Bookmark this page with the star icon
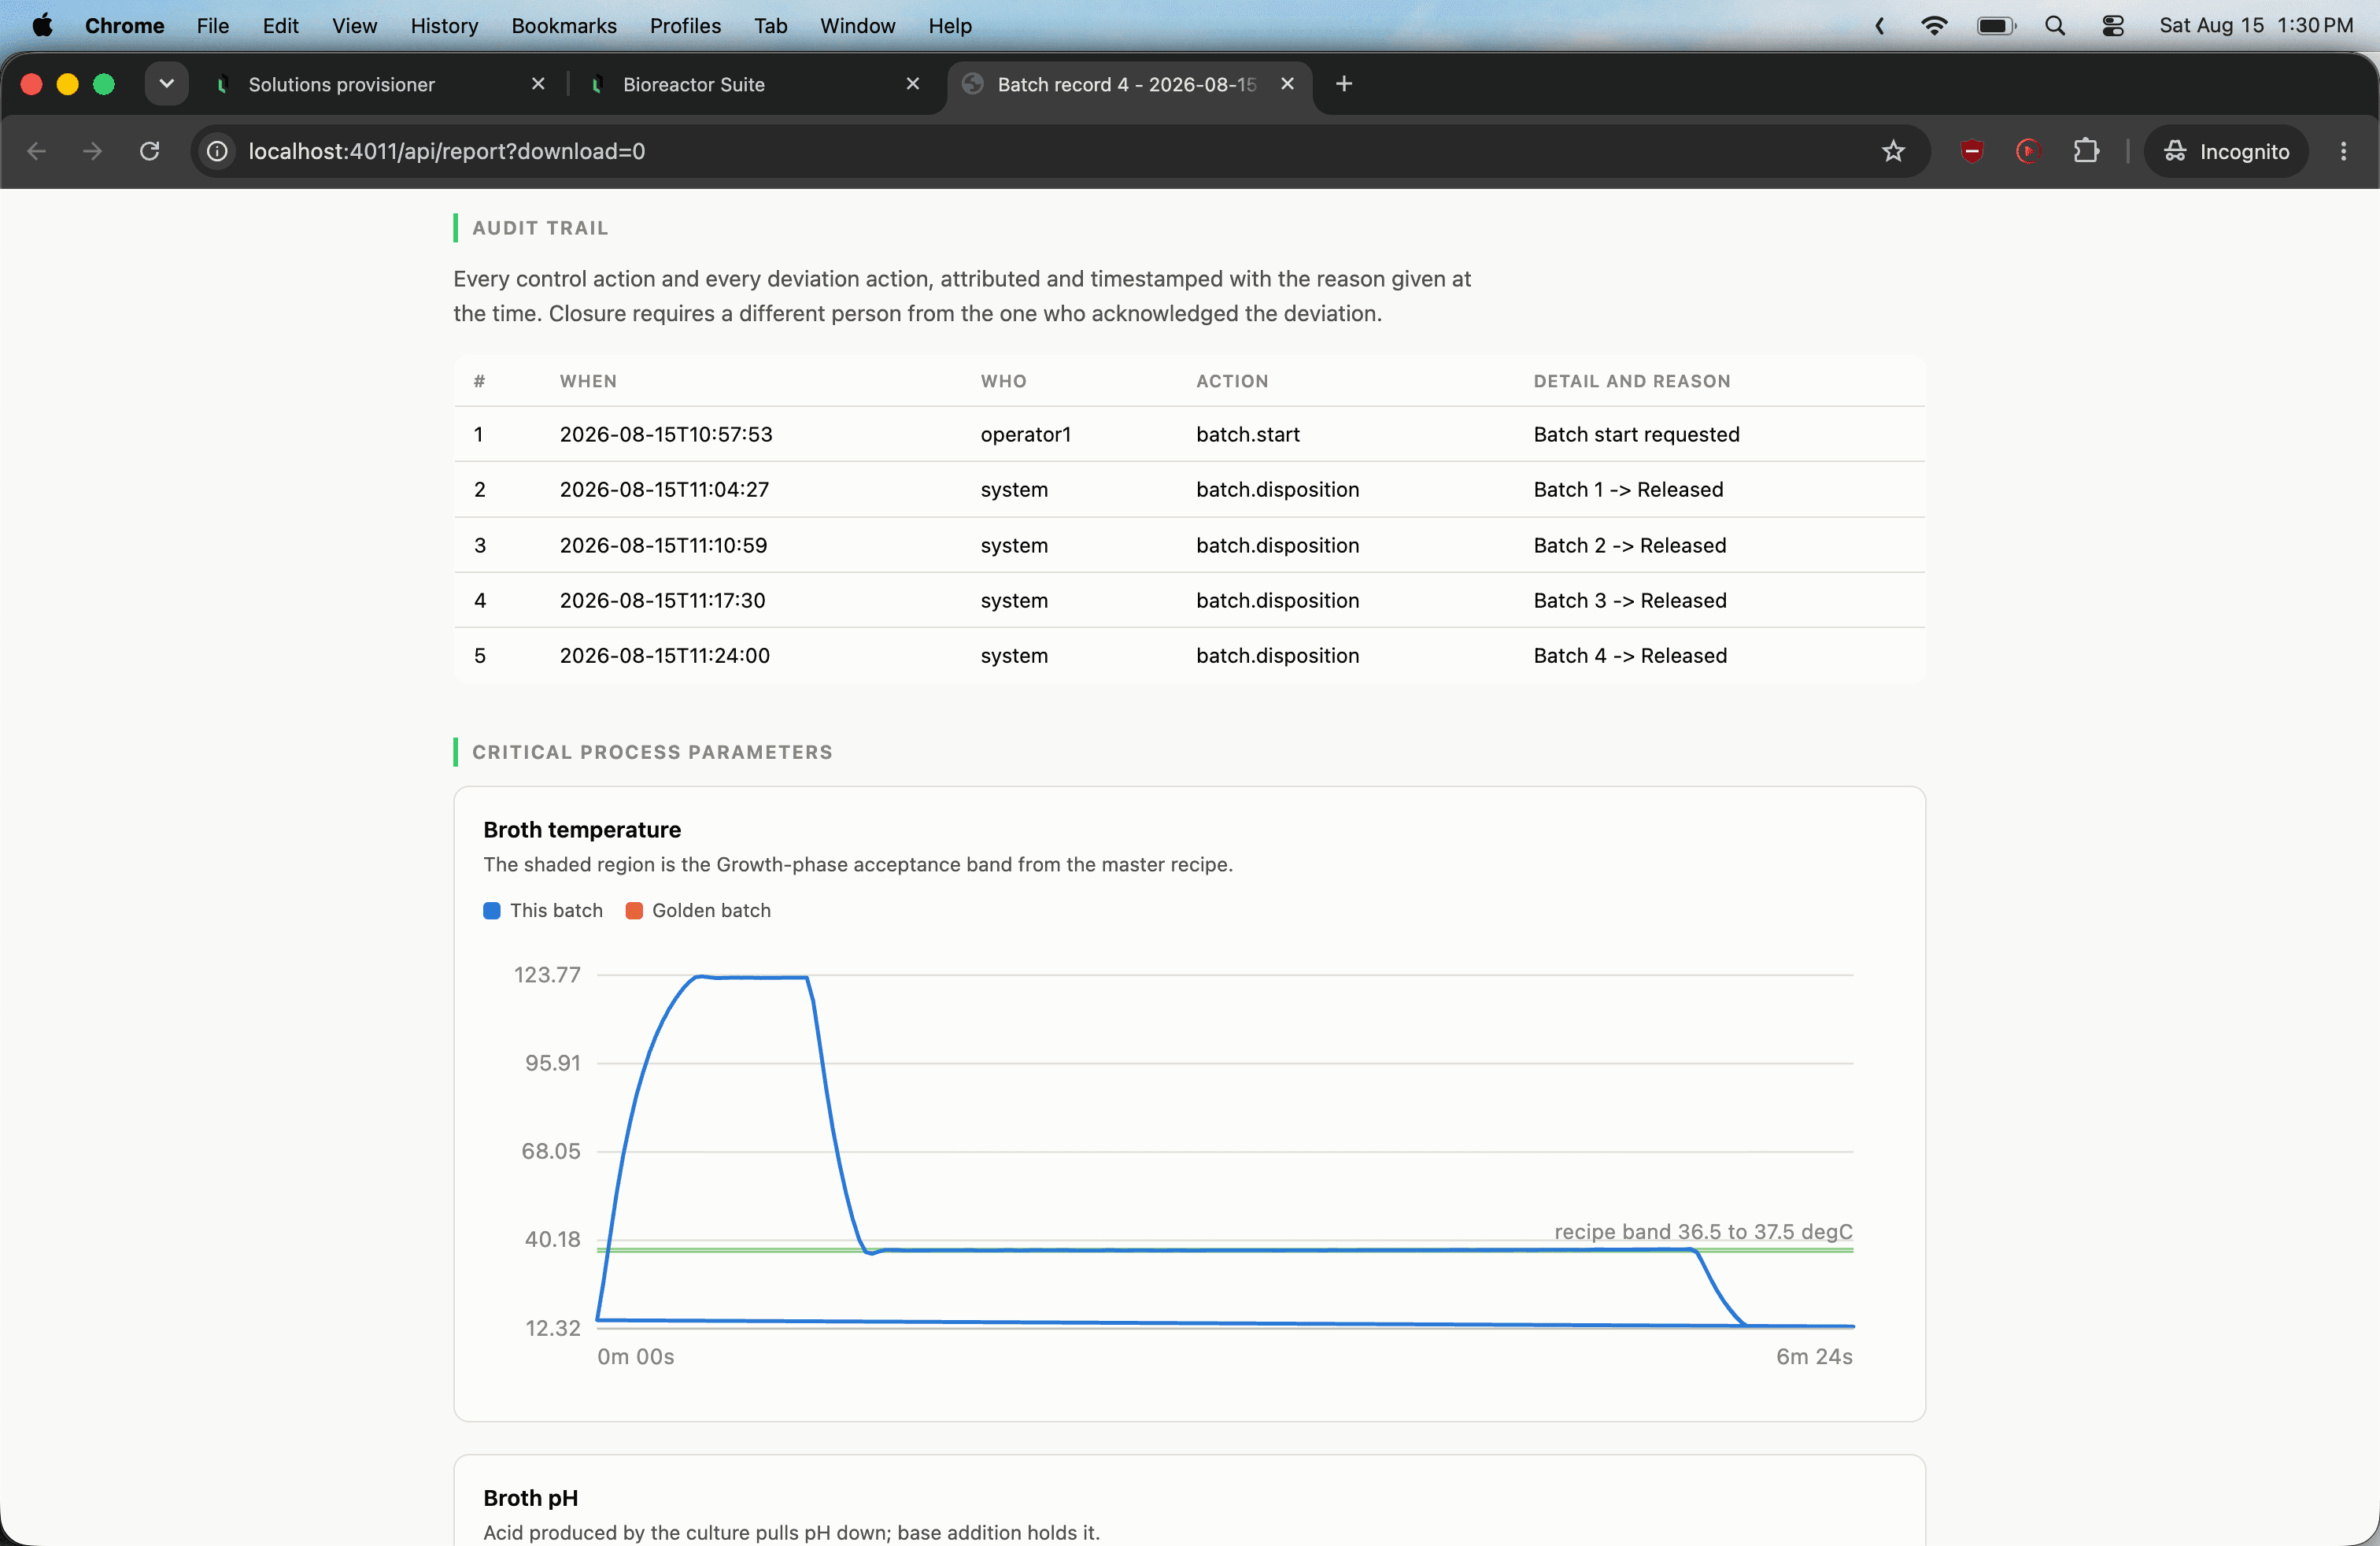 [1893, 151]
